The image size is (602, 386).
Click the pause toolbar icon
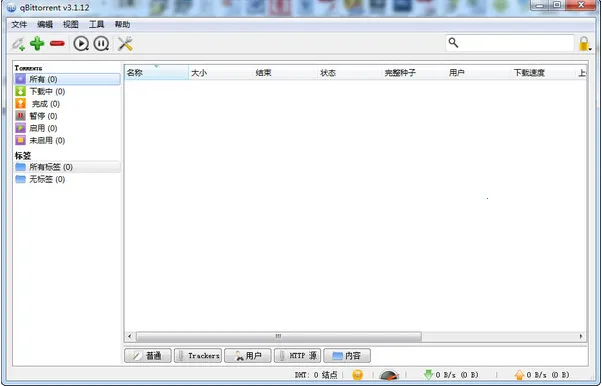click(101, 43)
